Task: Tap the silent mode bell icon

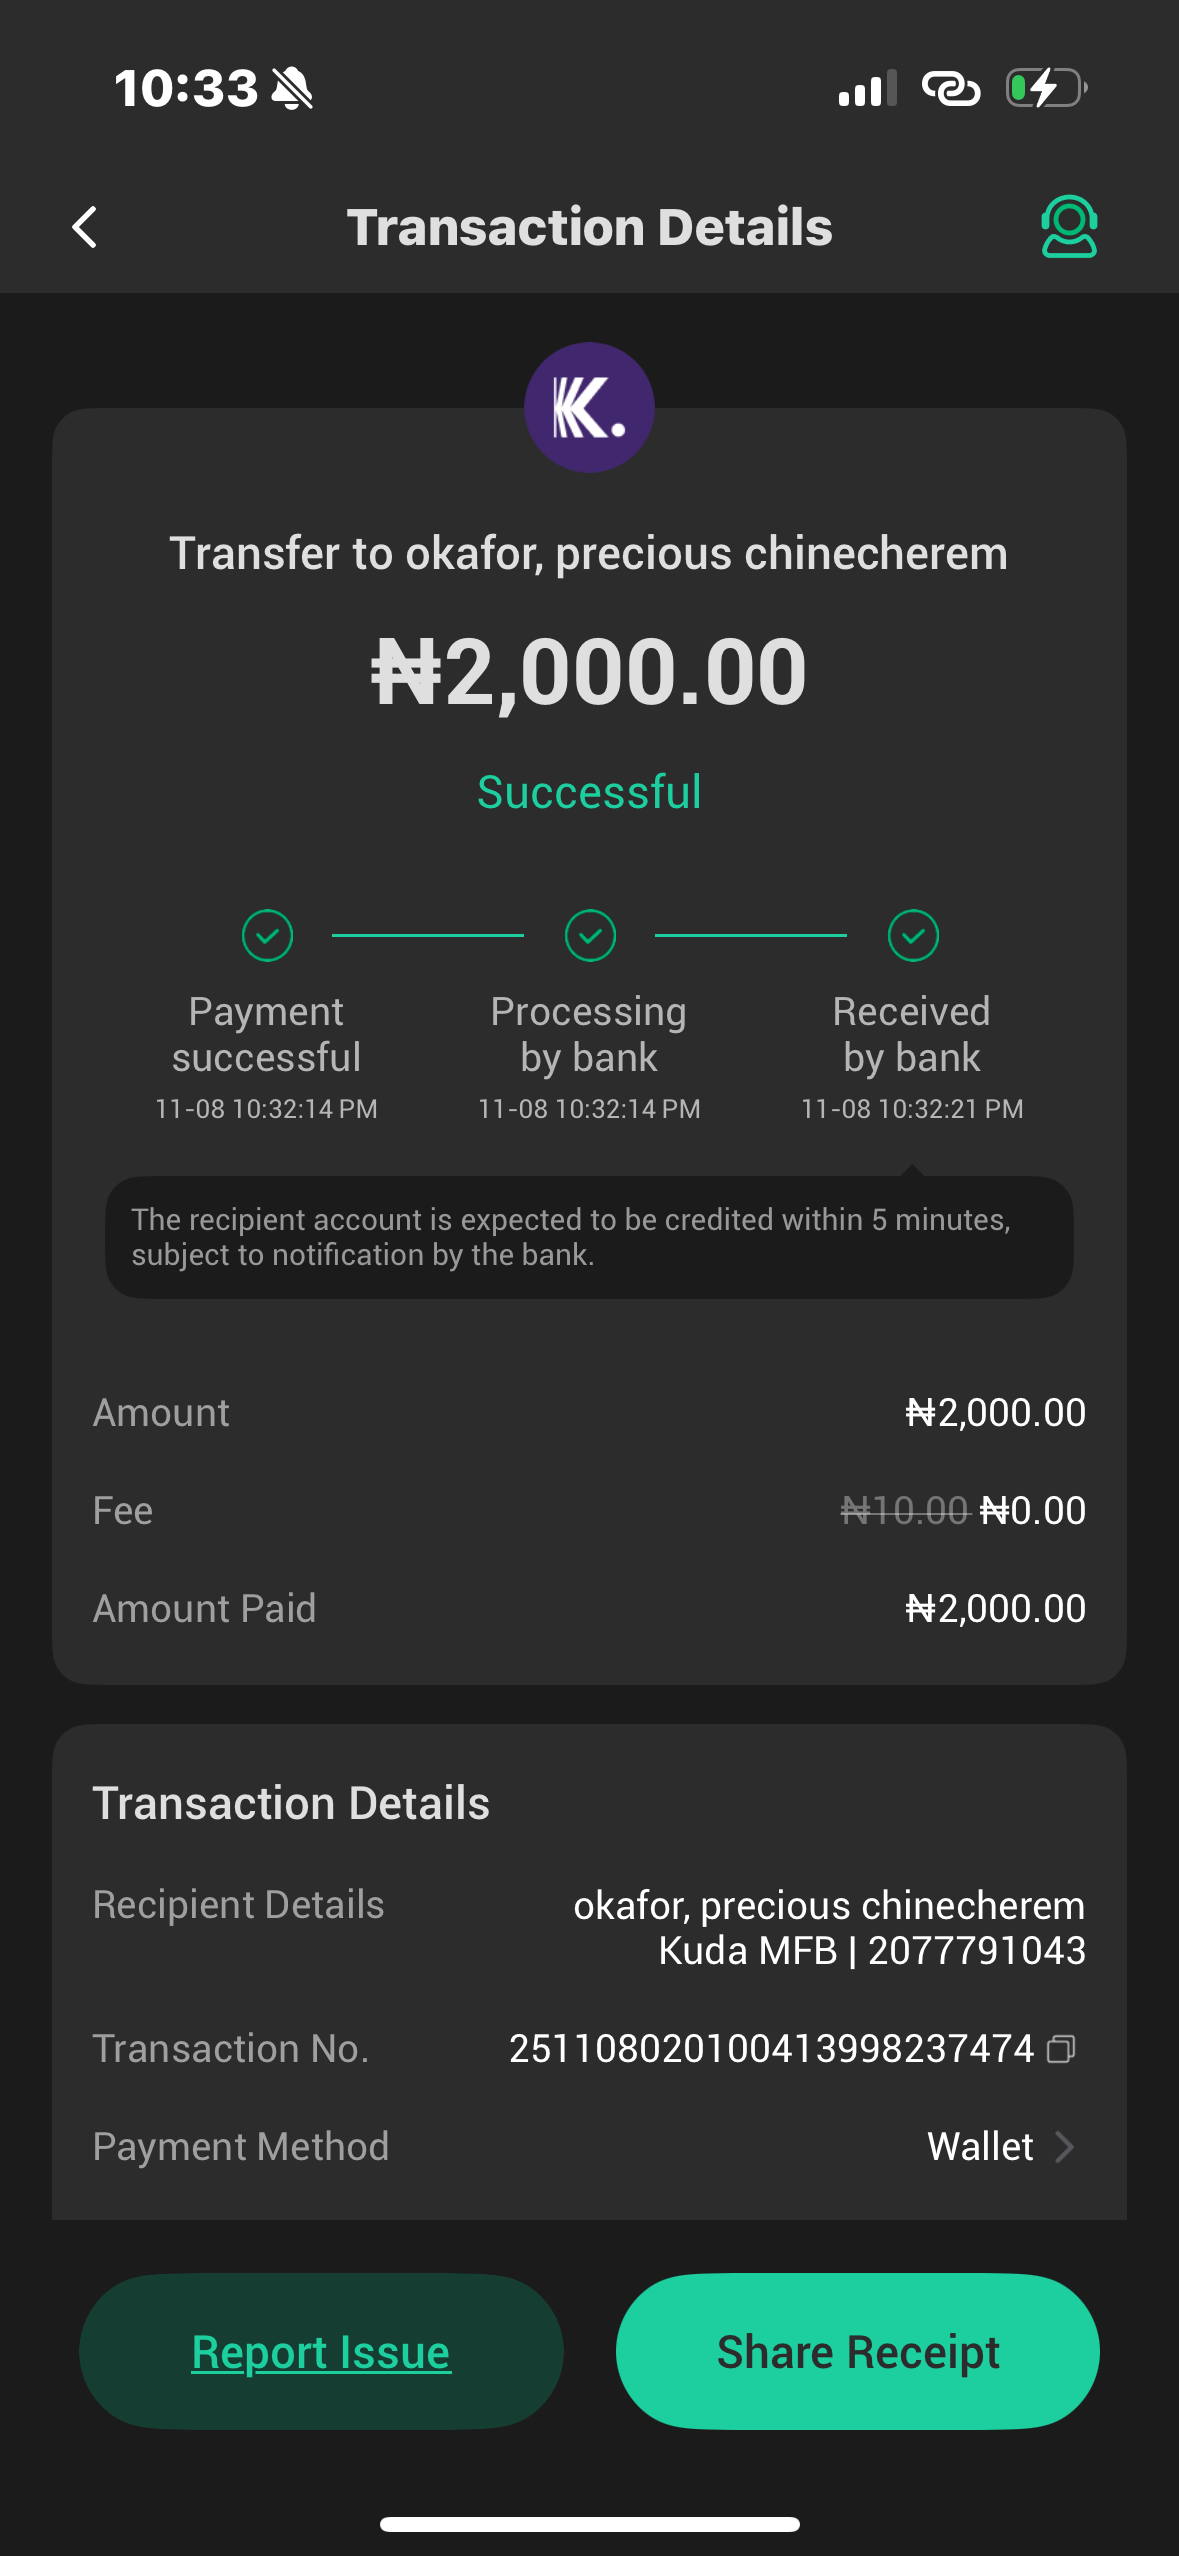Action: coord(293,89)
